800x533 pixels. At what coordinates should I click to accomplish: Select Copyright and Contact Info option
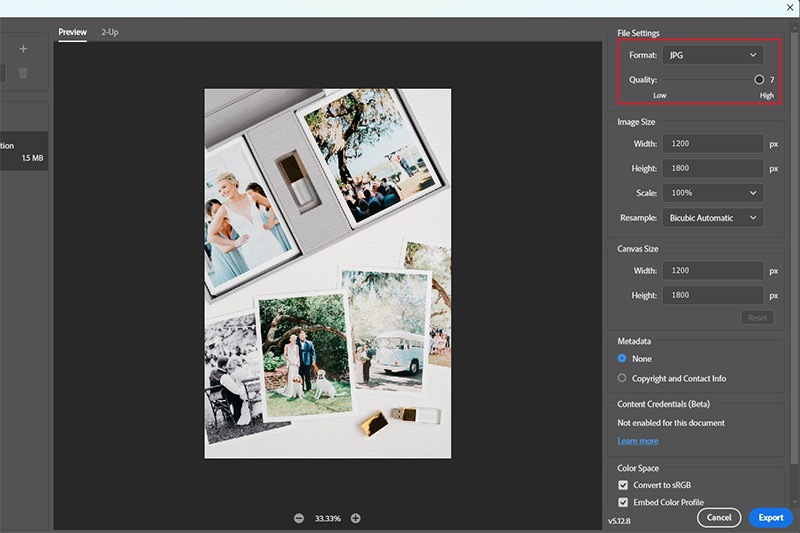click(x=622, y=378)
